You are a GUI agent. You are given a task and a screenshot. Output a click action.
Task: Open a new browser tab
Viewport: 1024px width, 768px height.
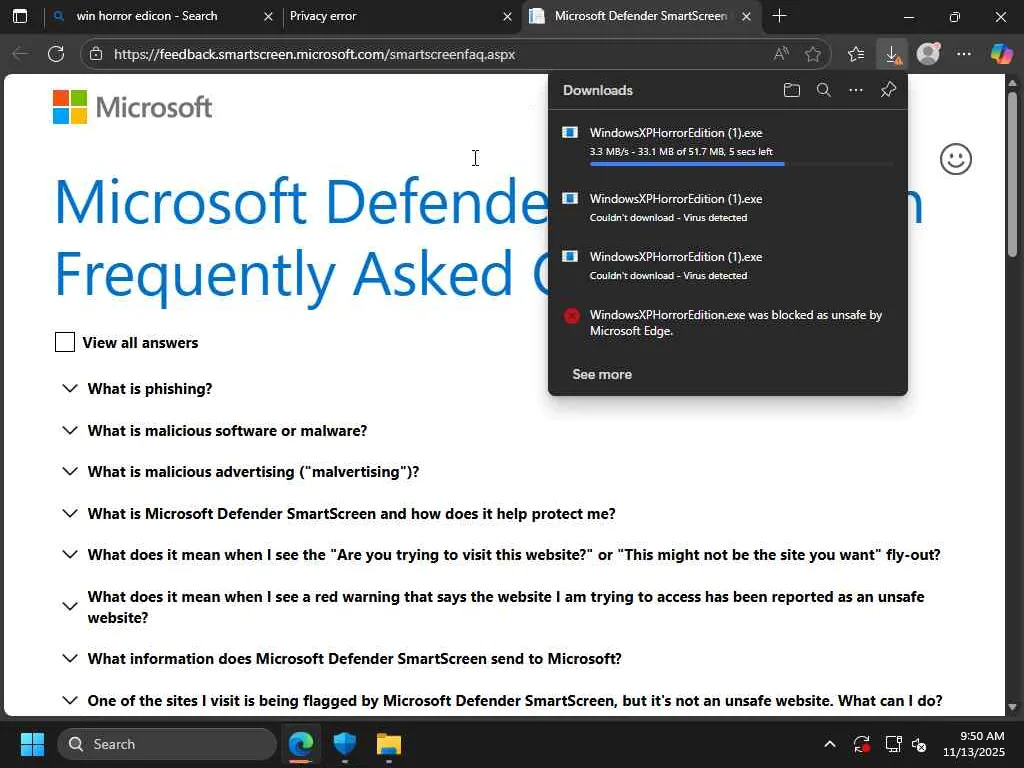point(779,16)
